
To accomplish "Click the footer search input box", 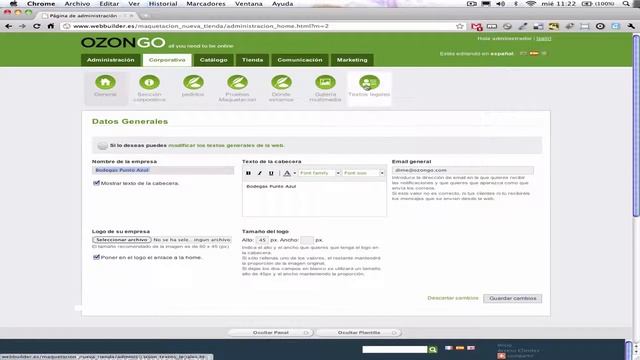I will pos(395,349).
